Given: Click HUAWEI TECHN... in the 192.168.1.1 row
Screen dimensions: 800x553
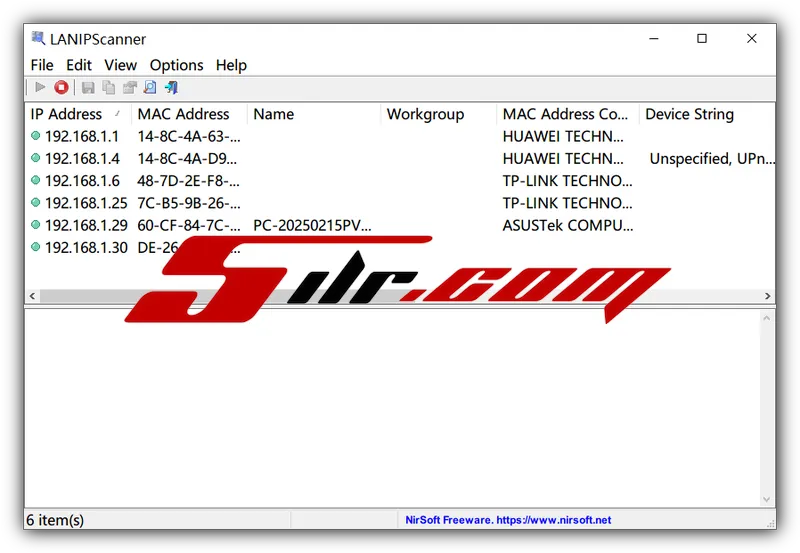Looking at the screenshot, I should click(563, 136).
